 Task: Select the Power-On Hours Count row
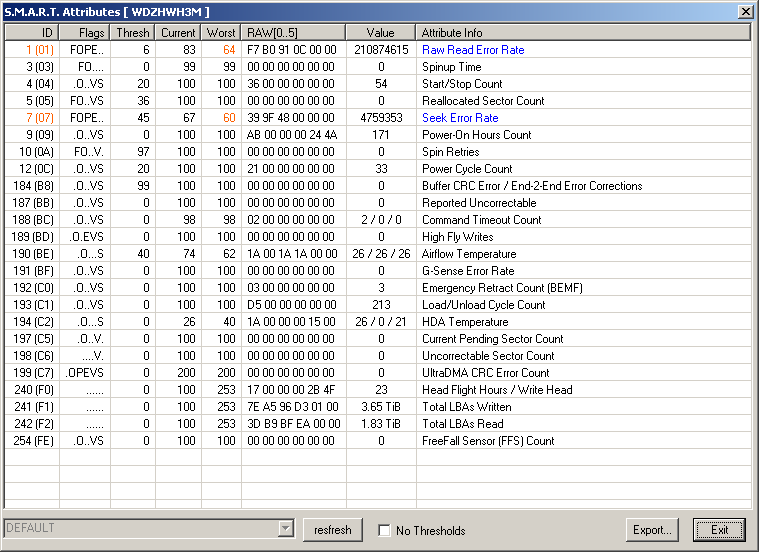[x=476, y=135]
